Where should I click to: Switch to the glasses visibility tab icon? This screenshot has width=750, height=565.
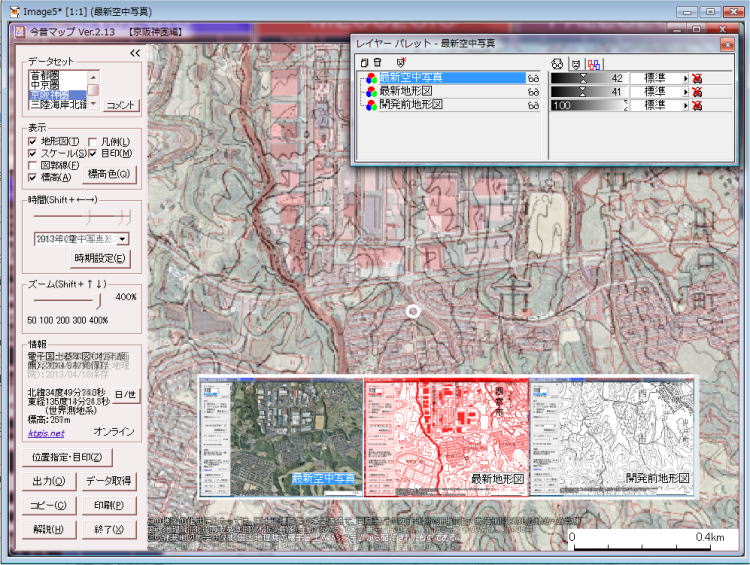557,64
